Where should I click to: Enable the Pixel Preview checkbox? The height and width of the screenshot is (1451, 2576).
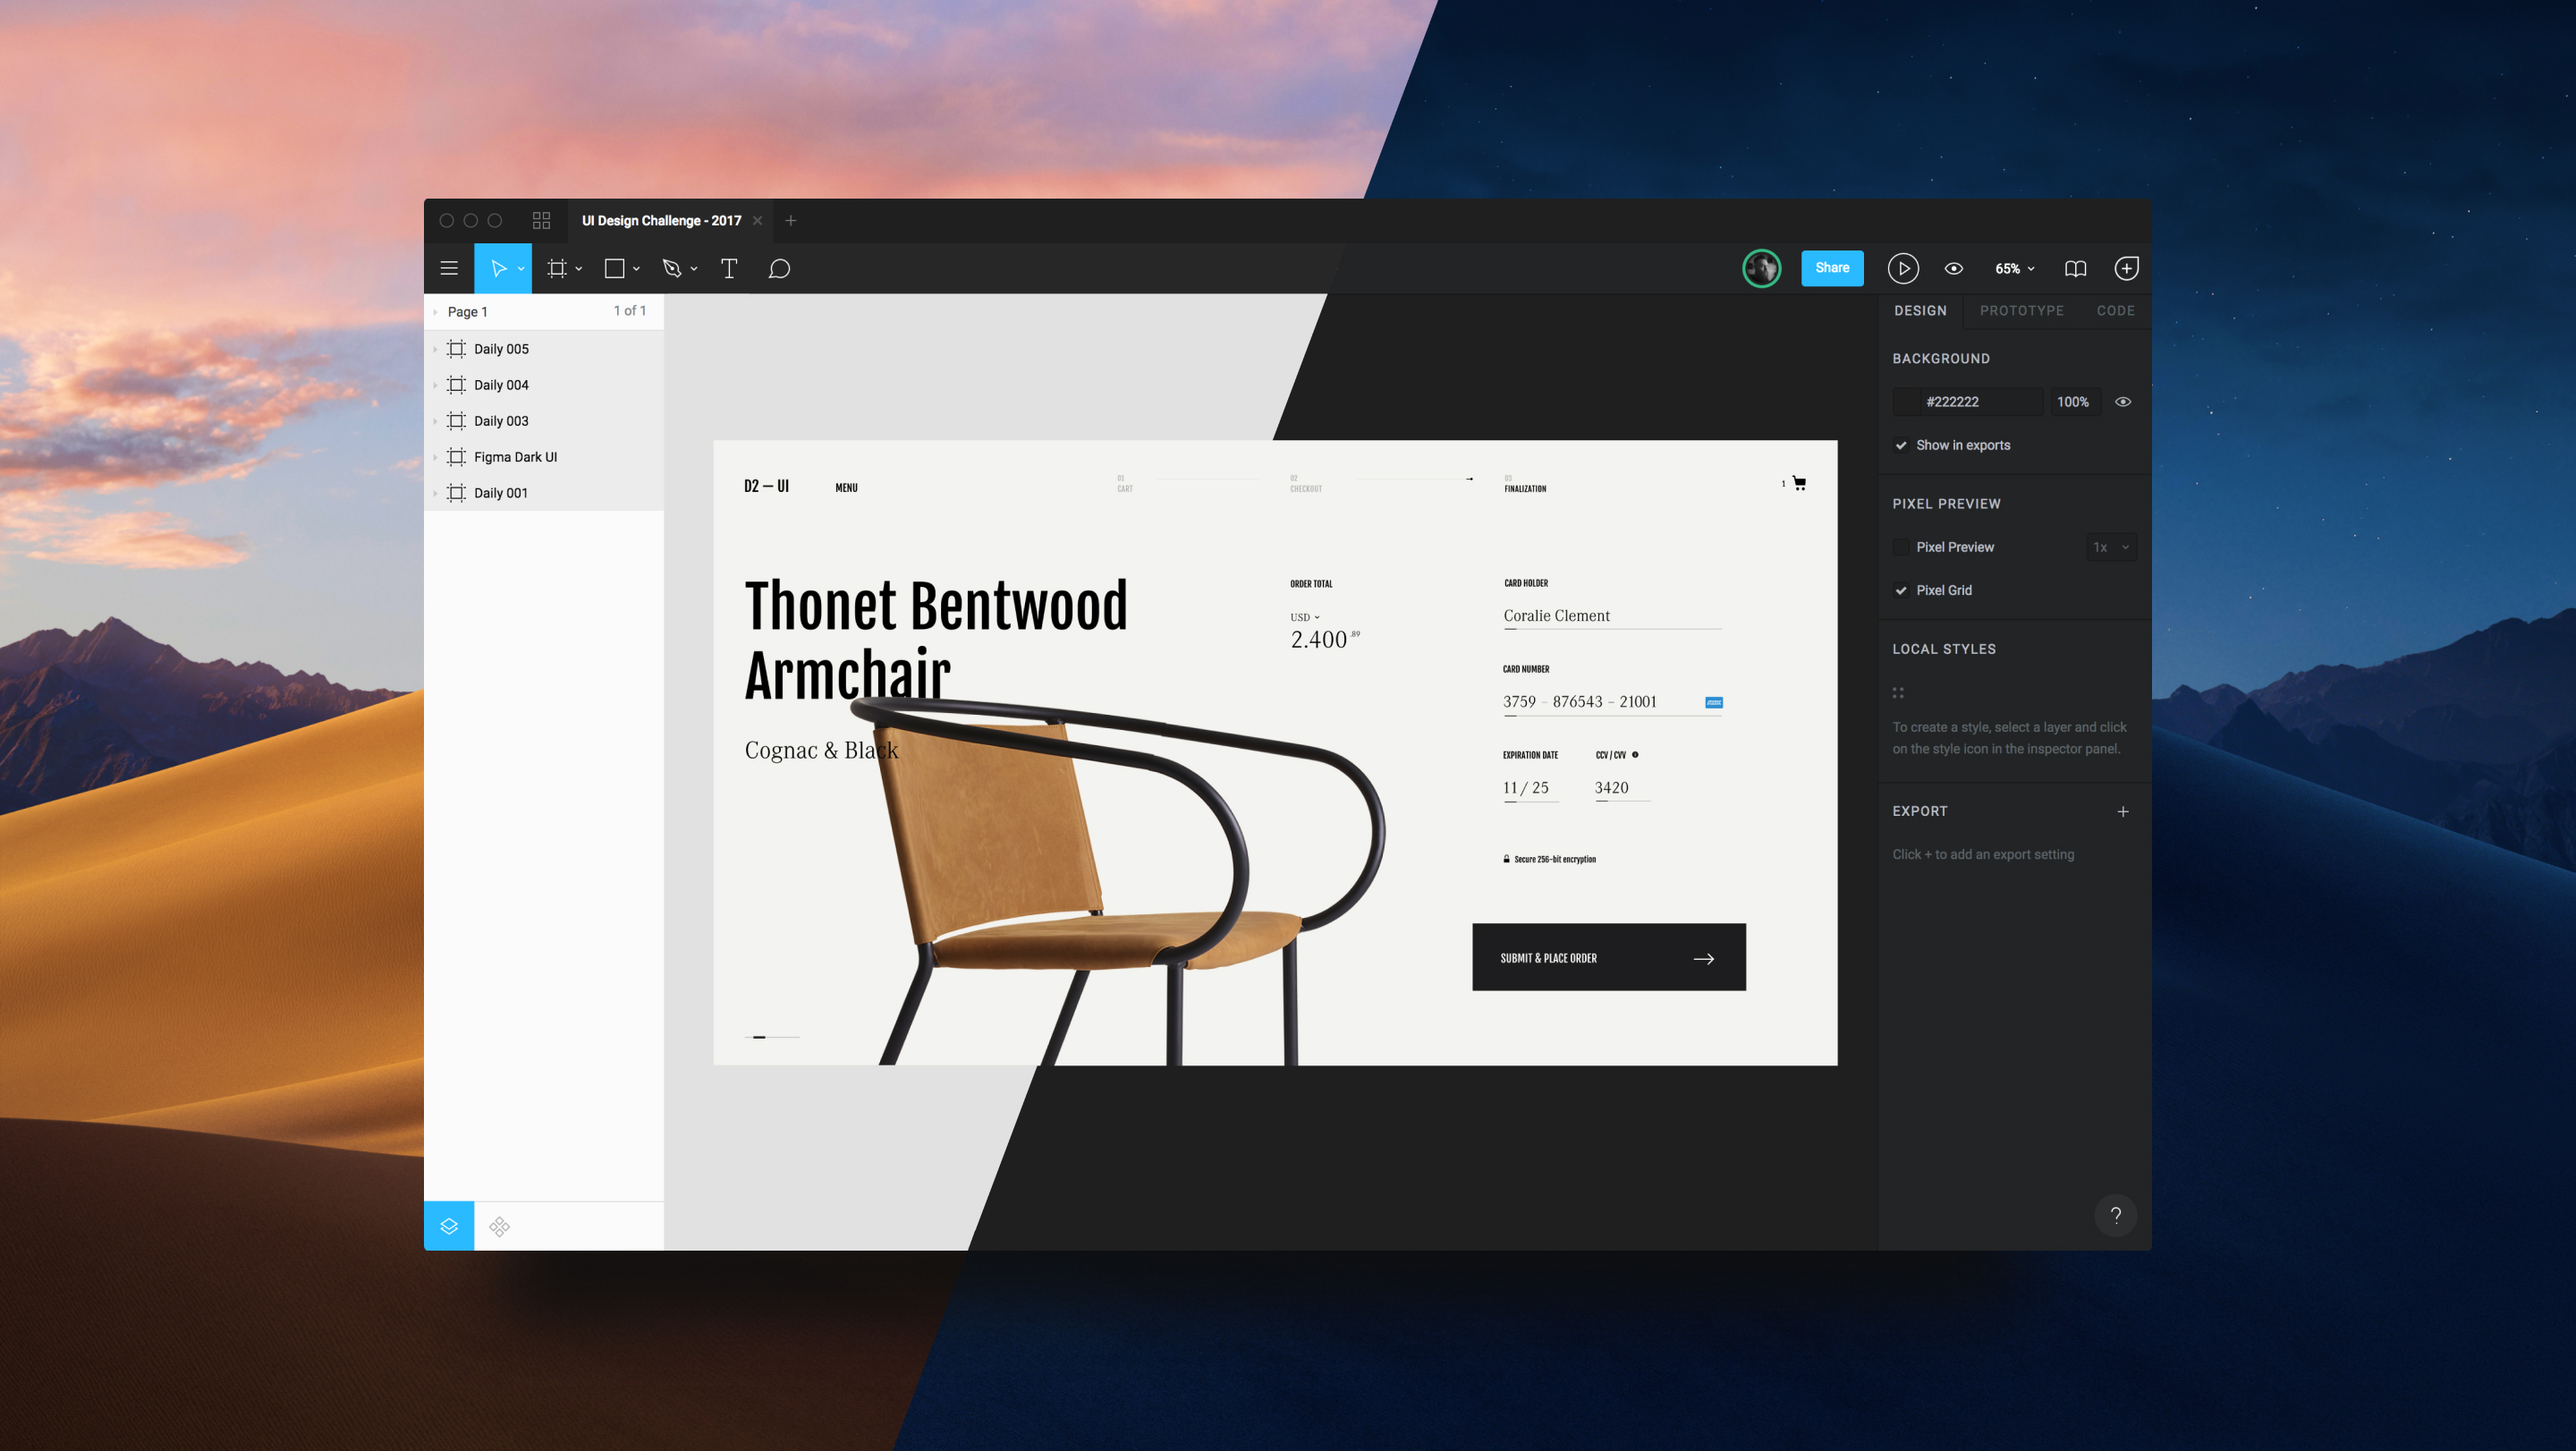(x=1901, y=547)
